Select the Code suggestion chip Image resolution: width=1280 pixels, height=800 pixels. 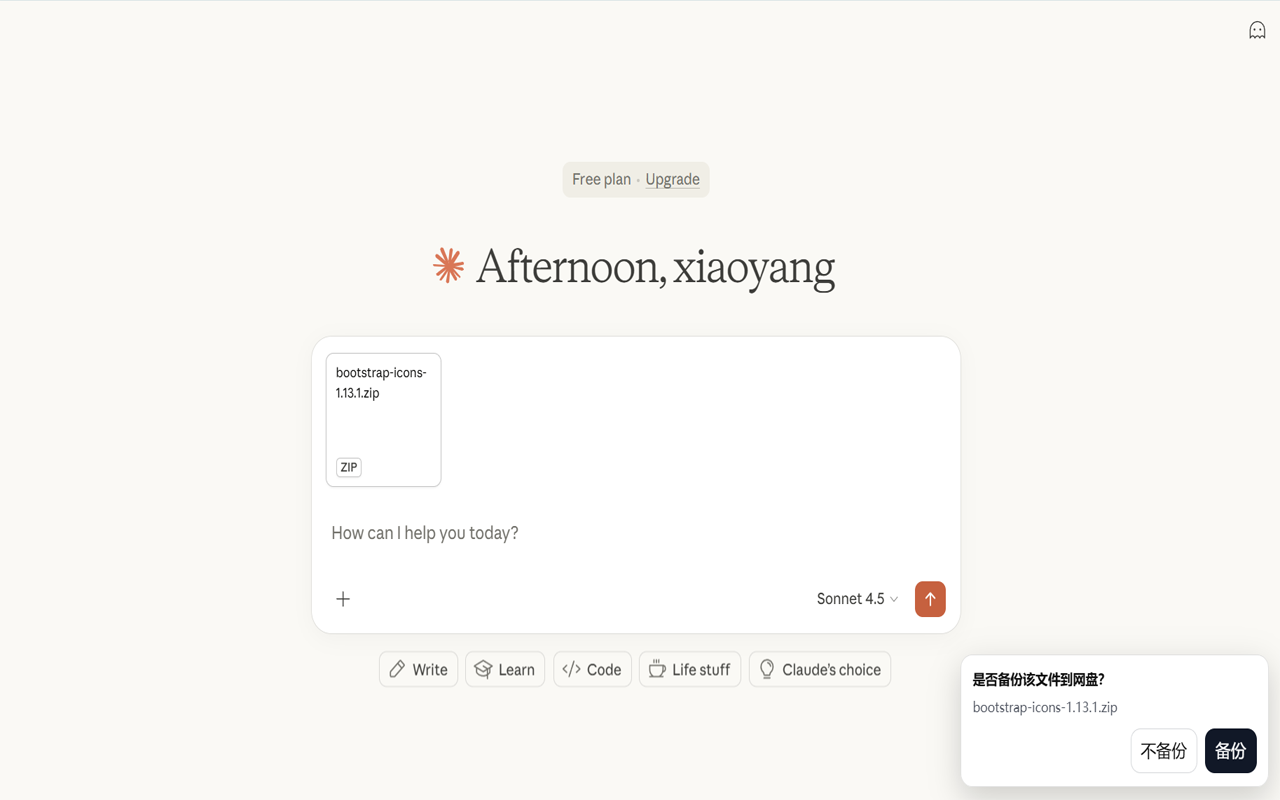coord(592,669)
